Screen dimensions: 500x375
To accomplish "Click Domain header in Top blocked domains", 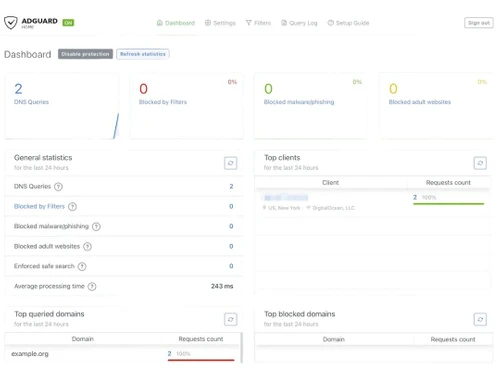I will [x=333, y=339].
